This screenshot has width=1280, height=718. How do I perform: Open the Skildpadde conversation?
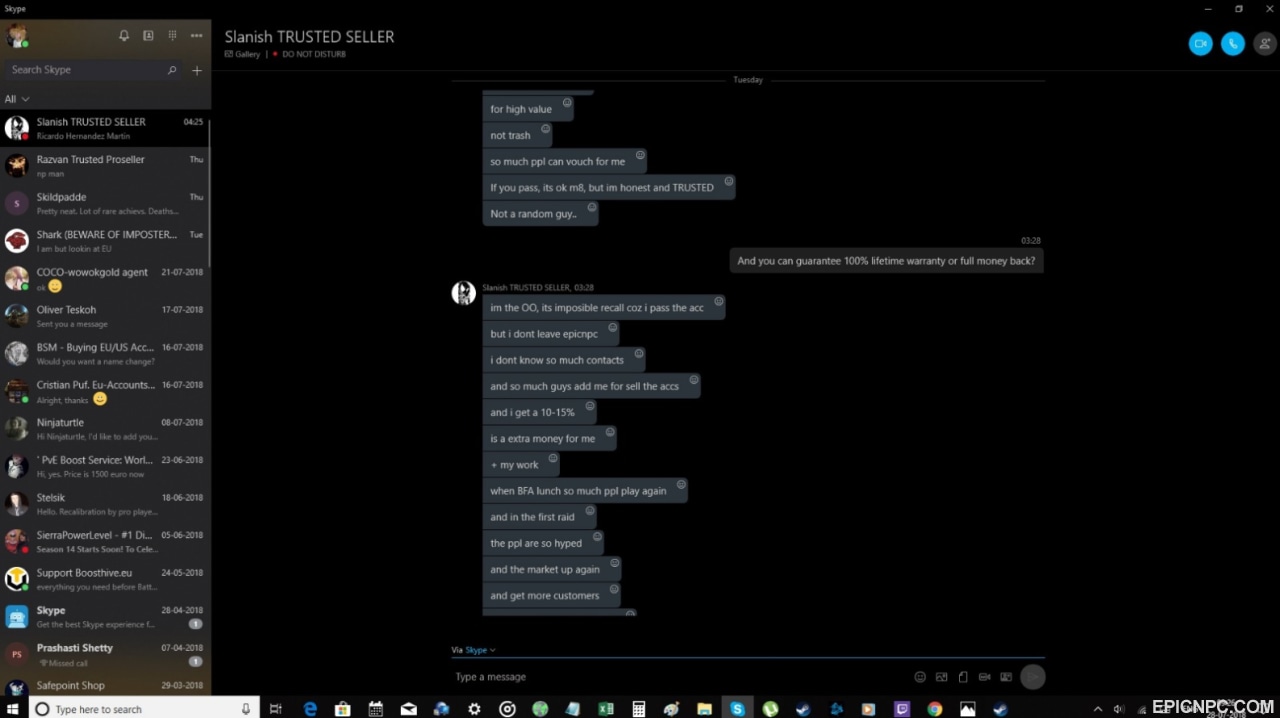coord(105,204)
